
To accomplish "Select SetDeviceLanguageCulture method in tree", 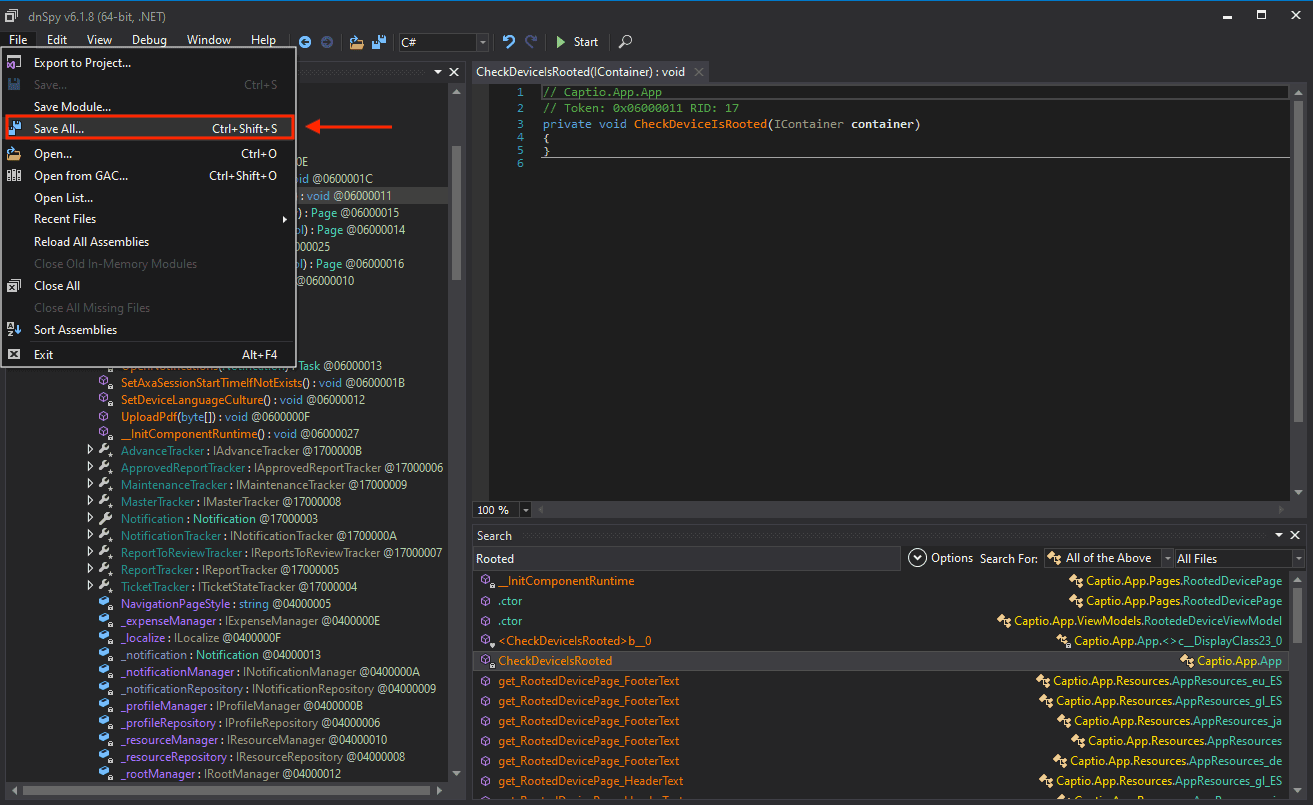I will 243,400.
